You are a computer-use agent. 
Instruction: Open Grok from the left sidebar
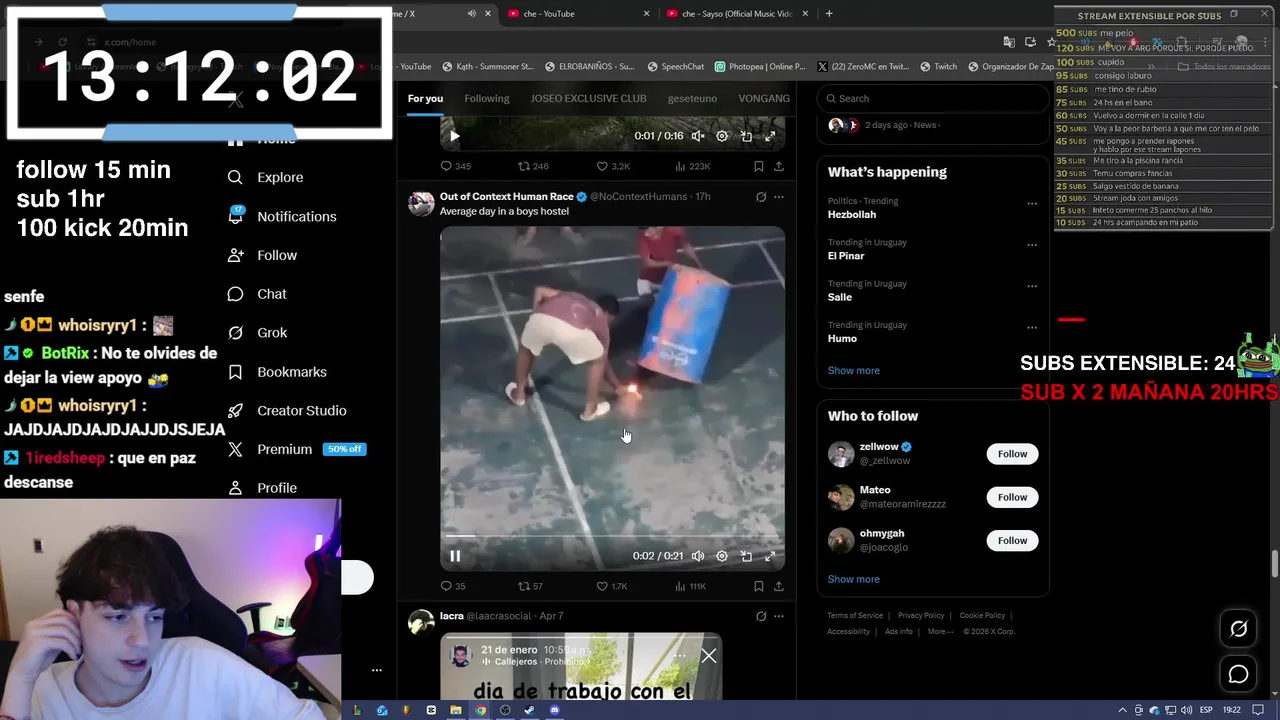point(257,333)
